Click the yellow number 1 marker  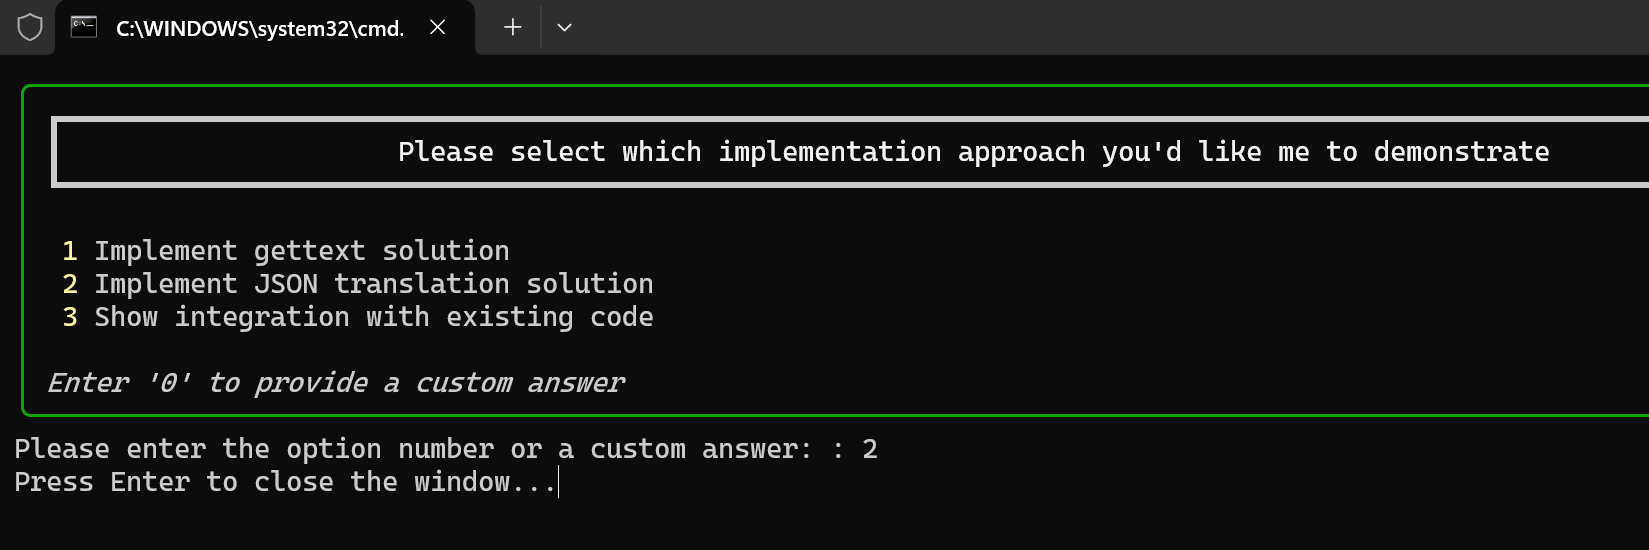click(70, 251)
